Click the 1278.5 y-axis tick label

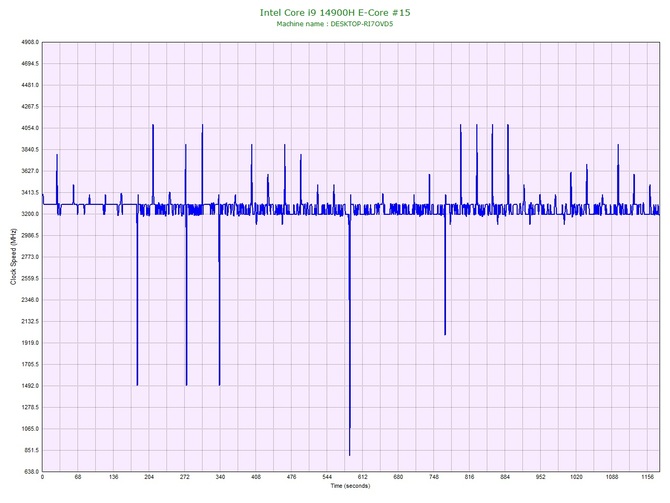30,407
